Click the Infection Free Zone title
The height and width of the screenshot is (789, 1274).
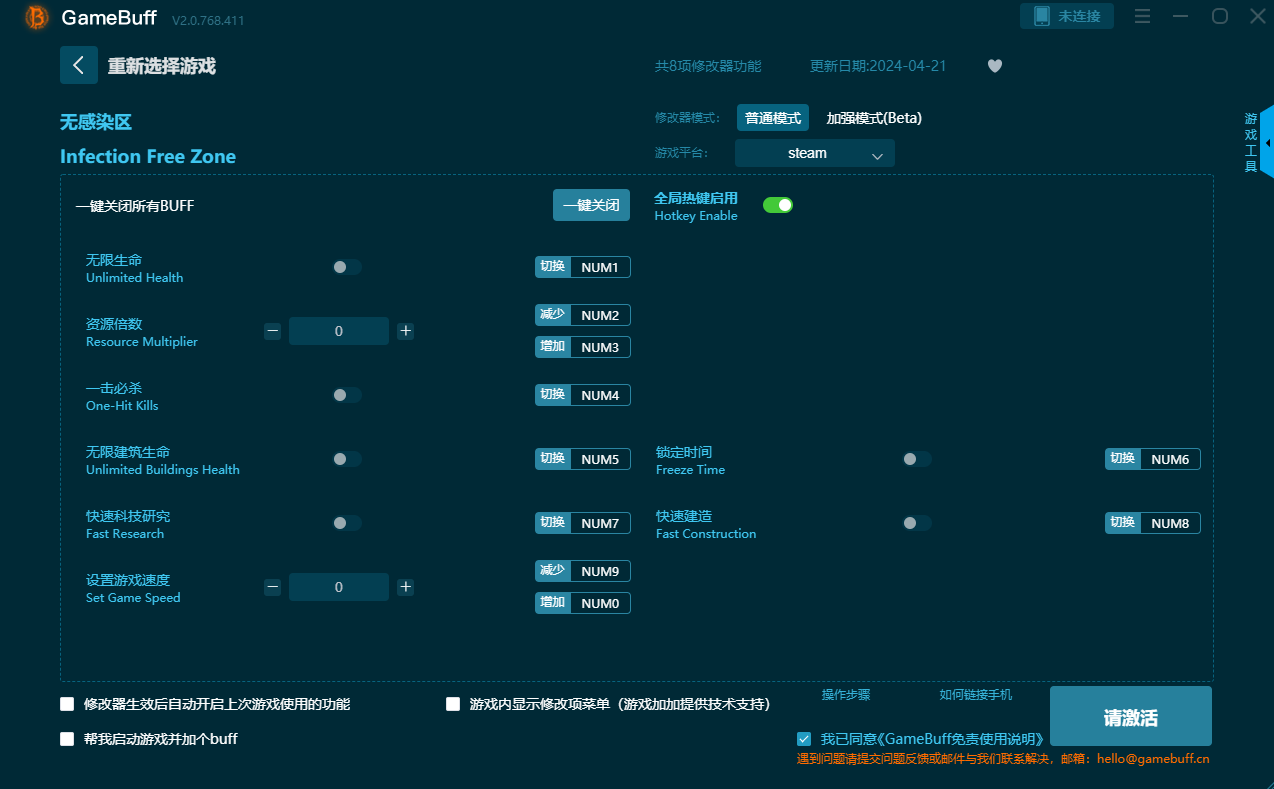[148, 156]
